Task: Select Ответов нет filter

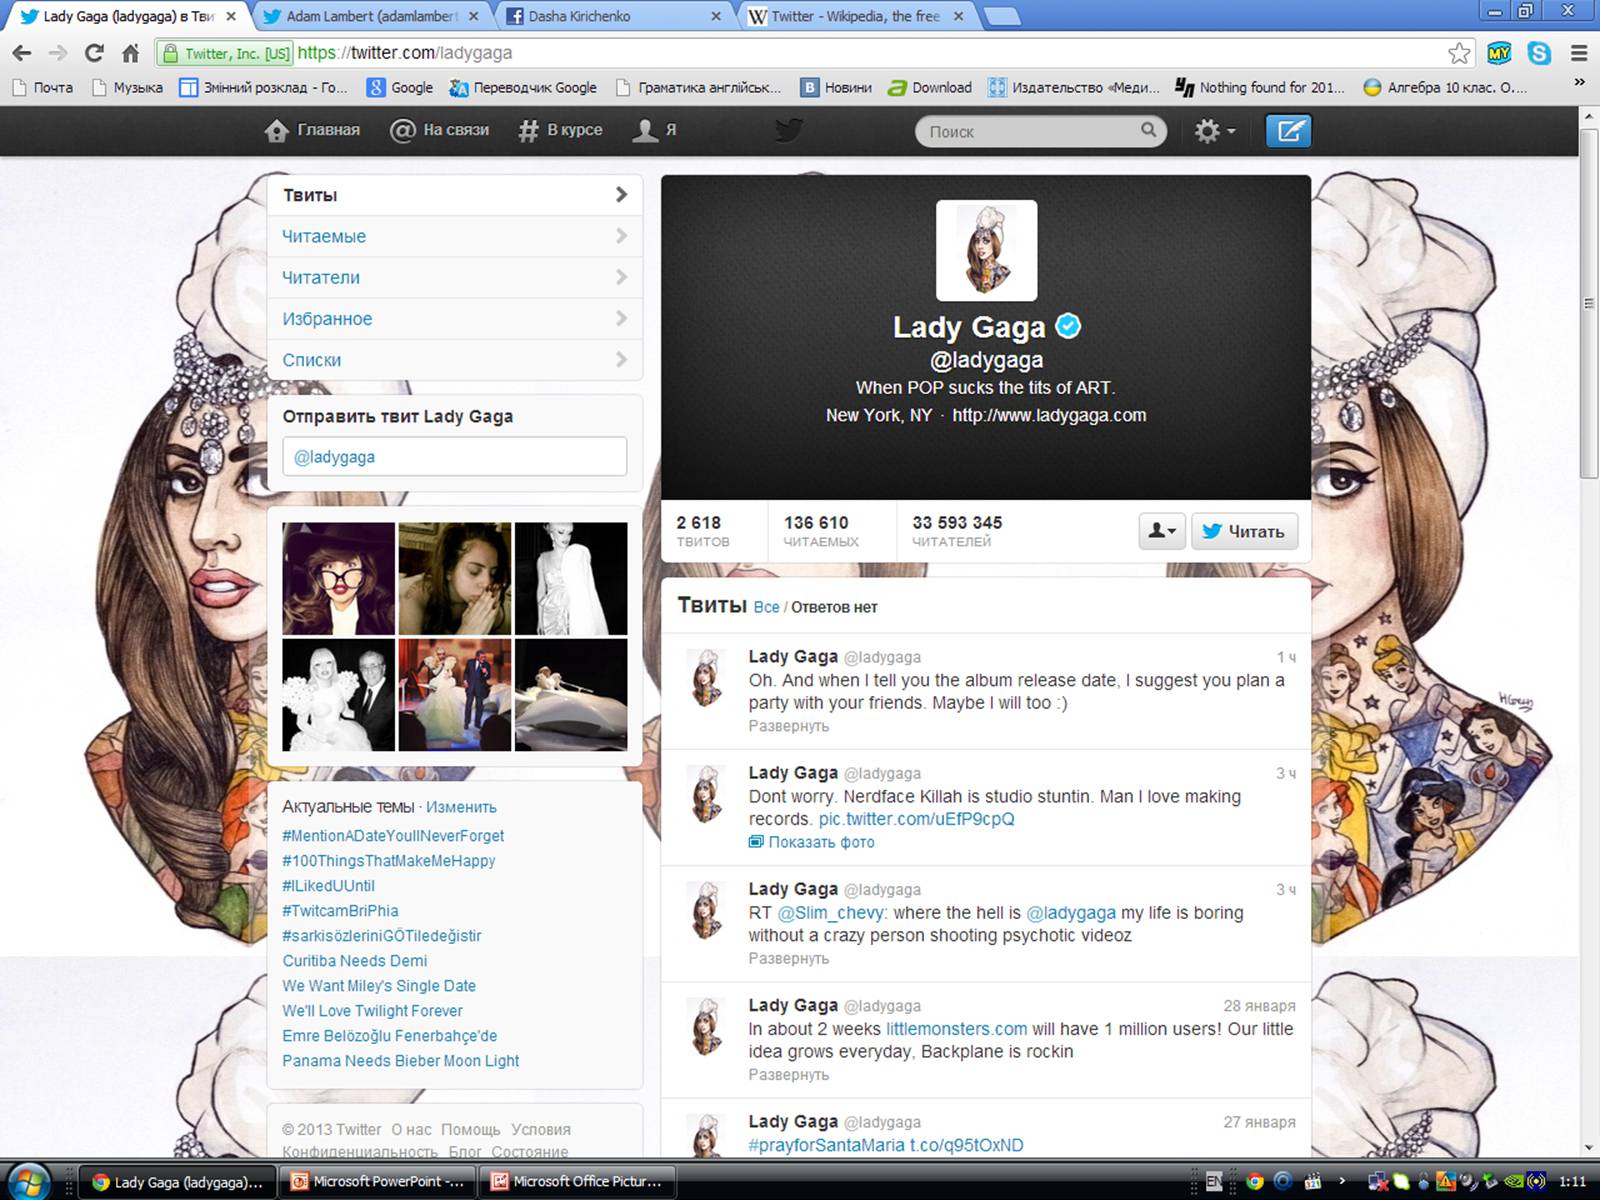Action: (834, 607)
